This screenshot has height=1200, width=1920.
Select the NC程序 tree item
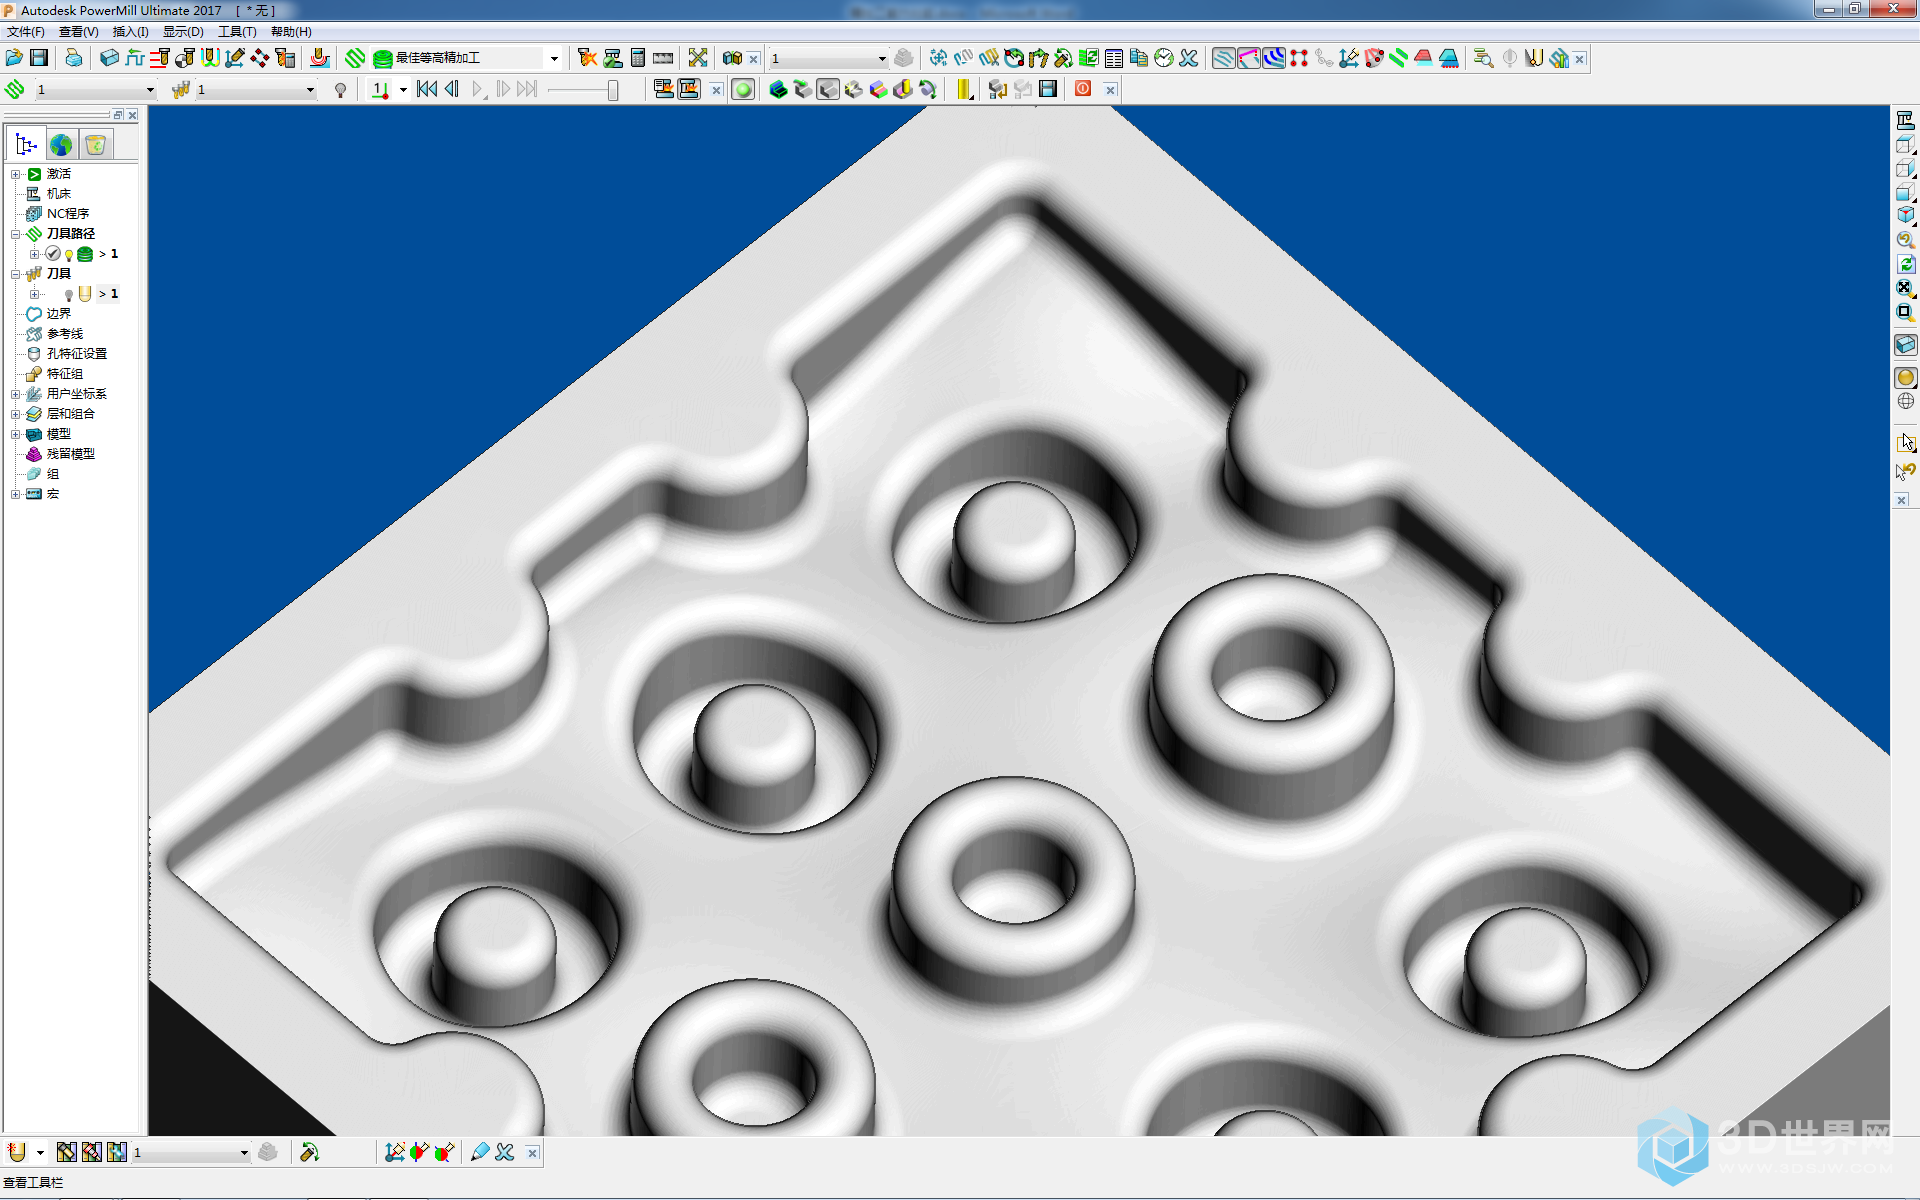pyautogui.click(x=68, y=214)
